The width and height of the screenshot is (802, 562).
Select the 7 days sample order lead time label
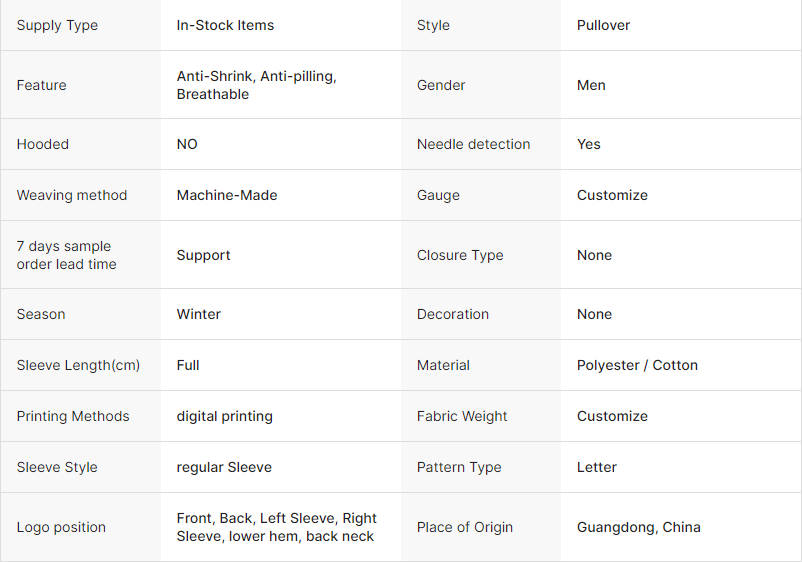[x=66, y=255]
